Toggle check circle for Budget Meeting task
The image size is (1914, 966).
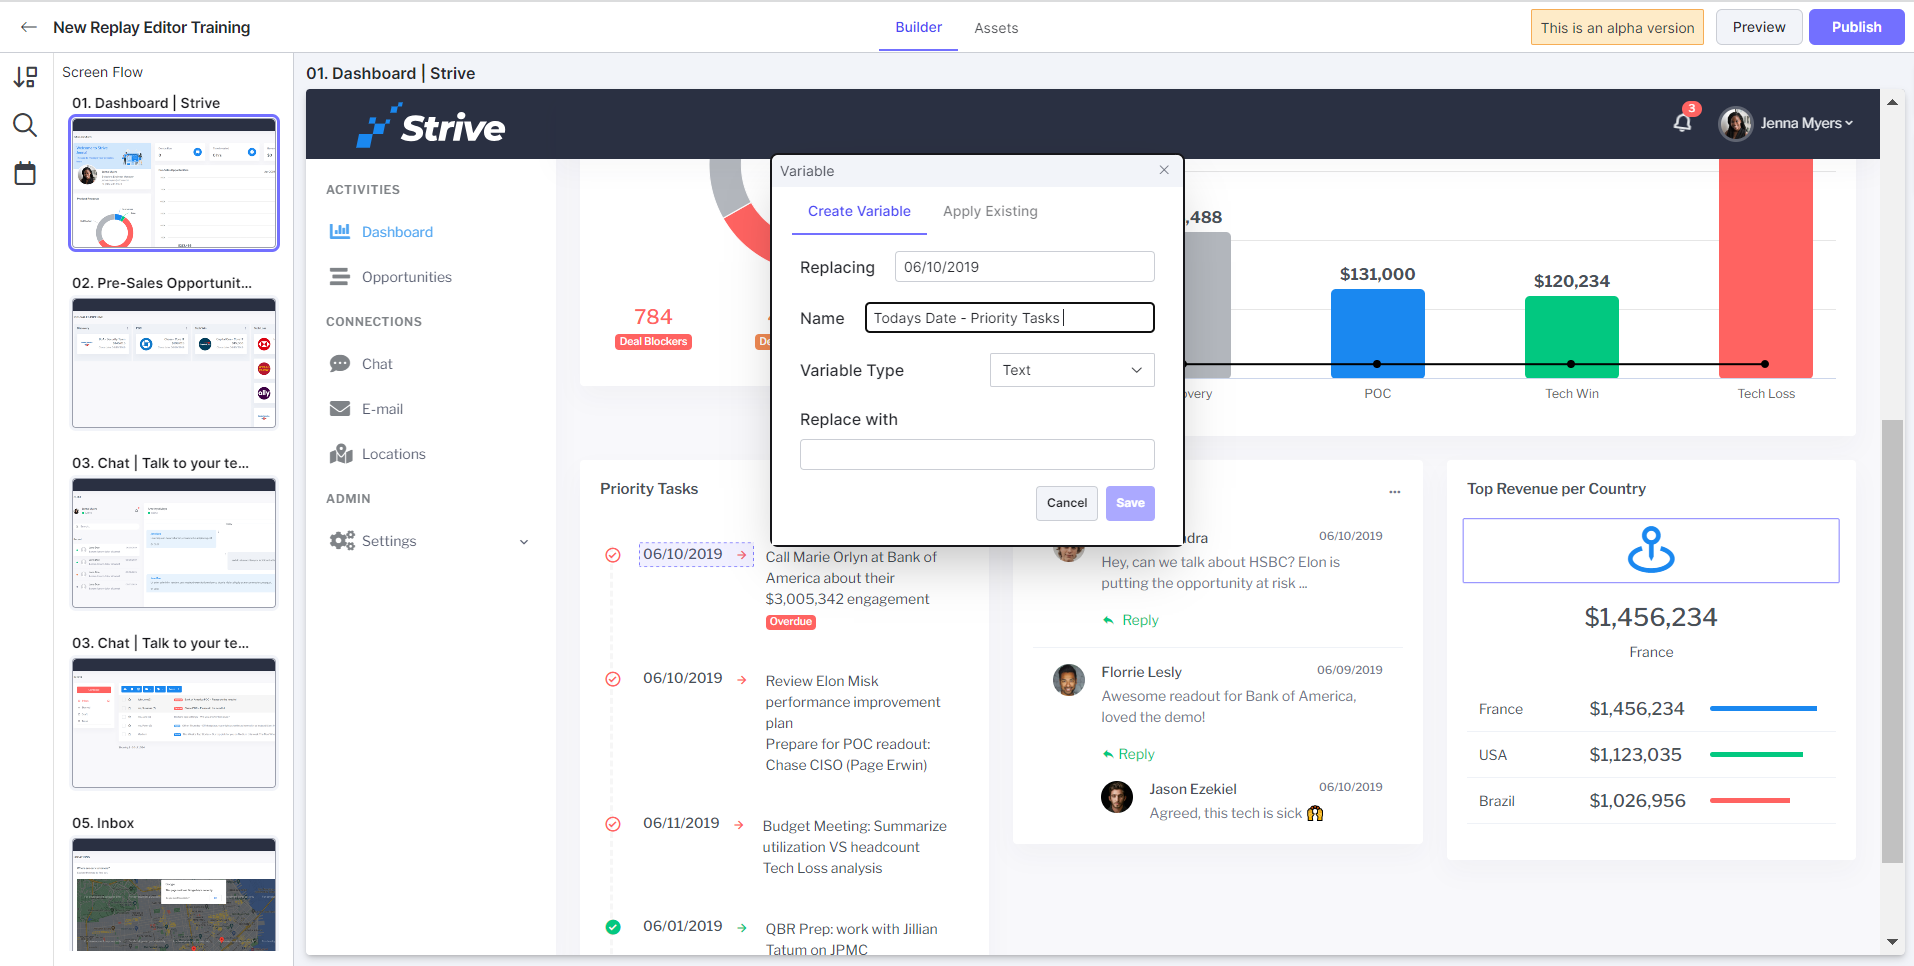point(613,824)
